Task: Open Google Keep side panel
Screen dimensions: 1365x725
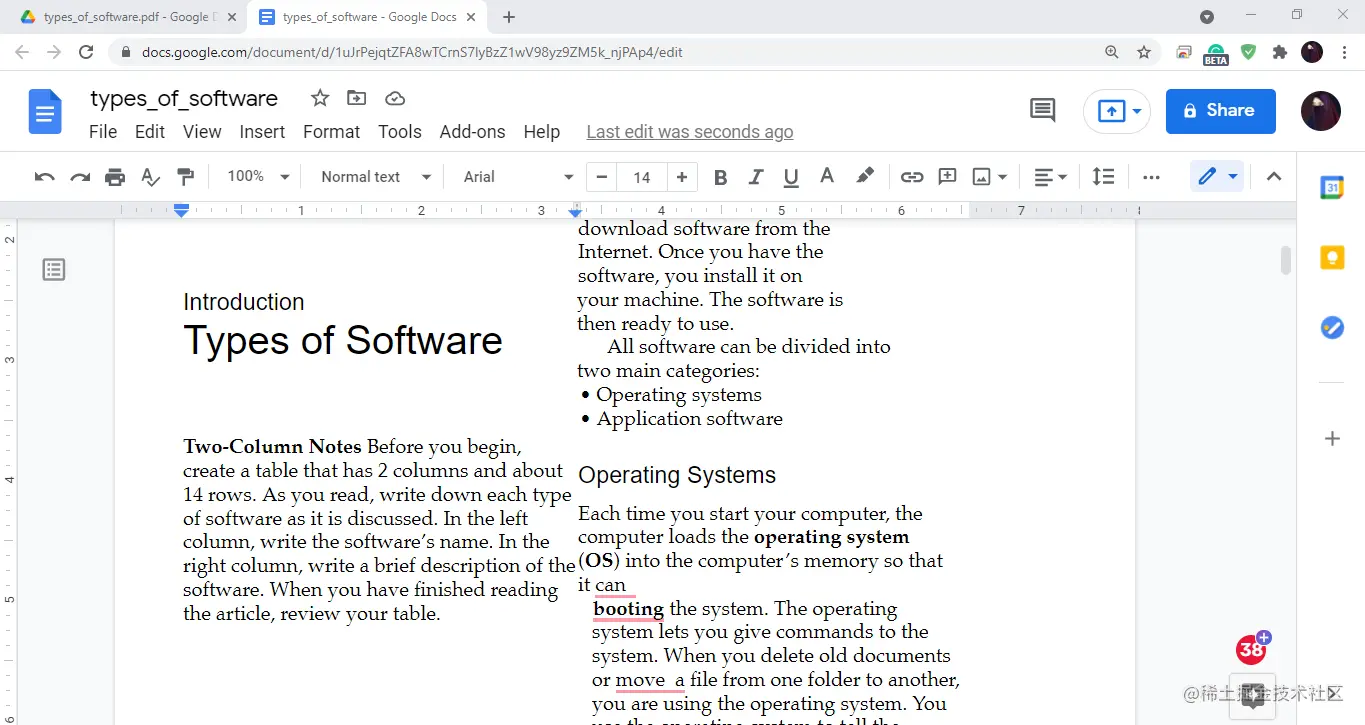Action: pyautogui.click(x=1332, y=258)
